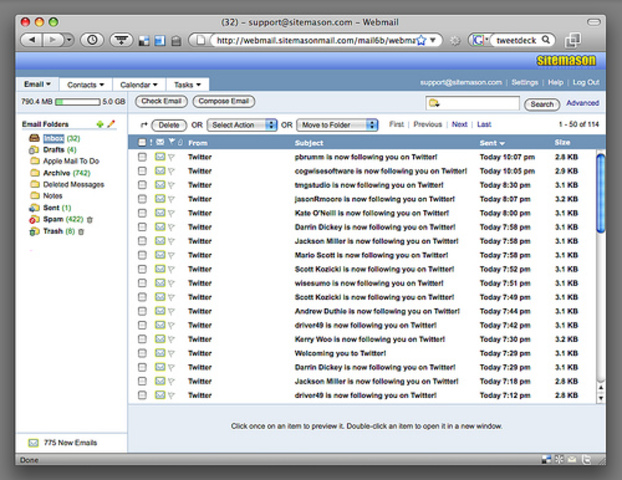The image size is (622, 480).
Task: Click the scrollbar down arrow
Action: (601, 397)
